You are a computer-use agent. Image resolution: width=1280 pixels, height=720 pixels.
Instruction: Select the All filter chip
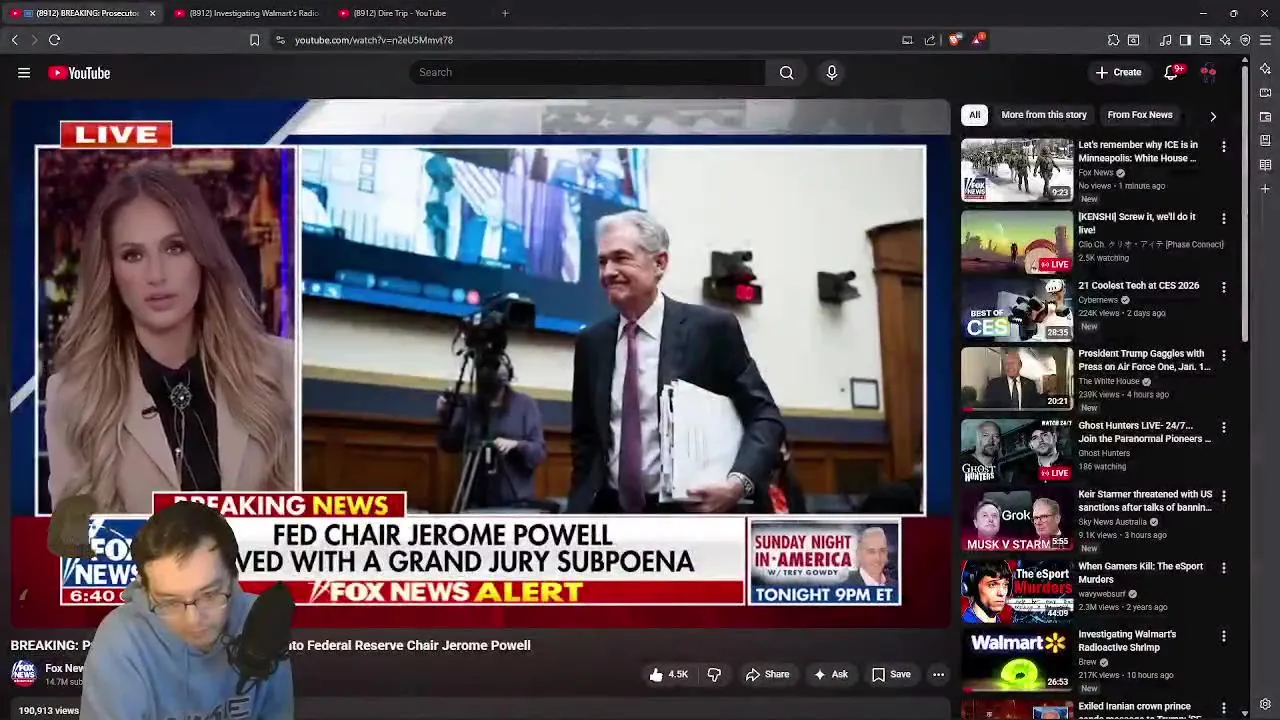pos(974,115)
